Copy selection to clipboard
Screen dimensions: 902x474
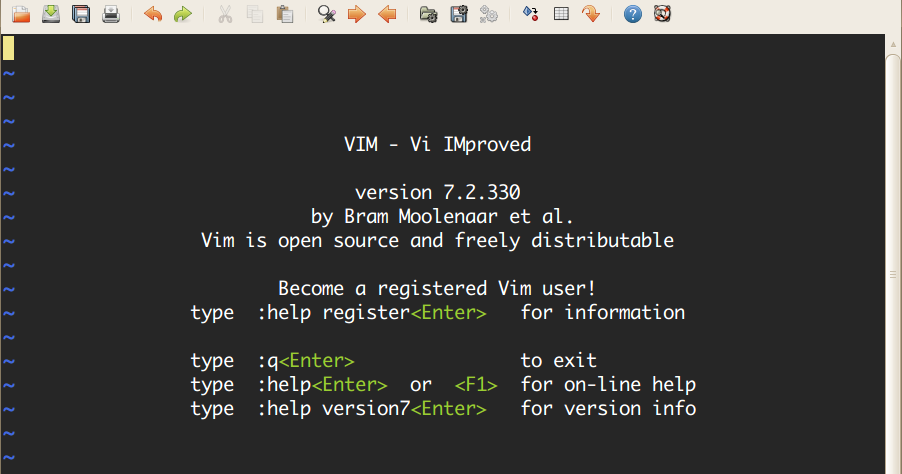255,14
